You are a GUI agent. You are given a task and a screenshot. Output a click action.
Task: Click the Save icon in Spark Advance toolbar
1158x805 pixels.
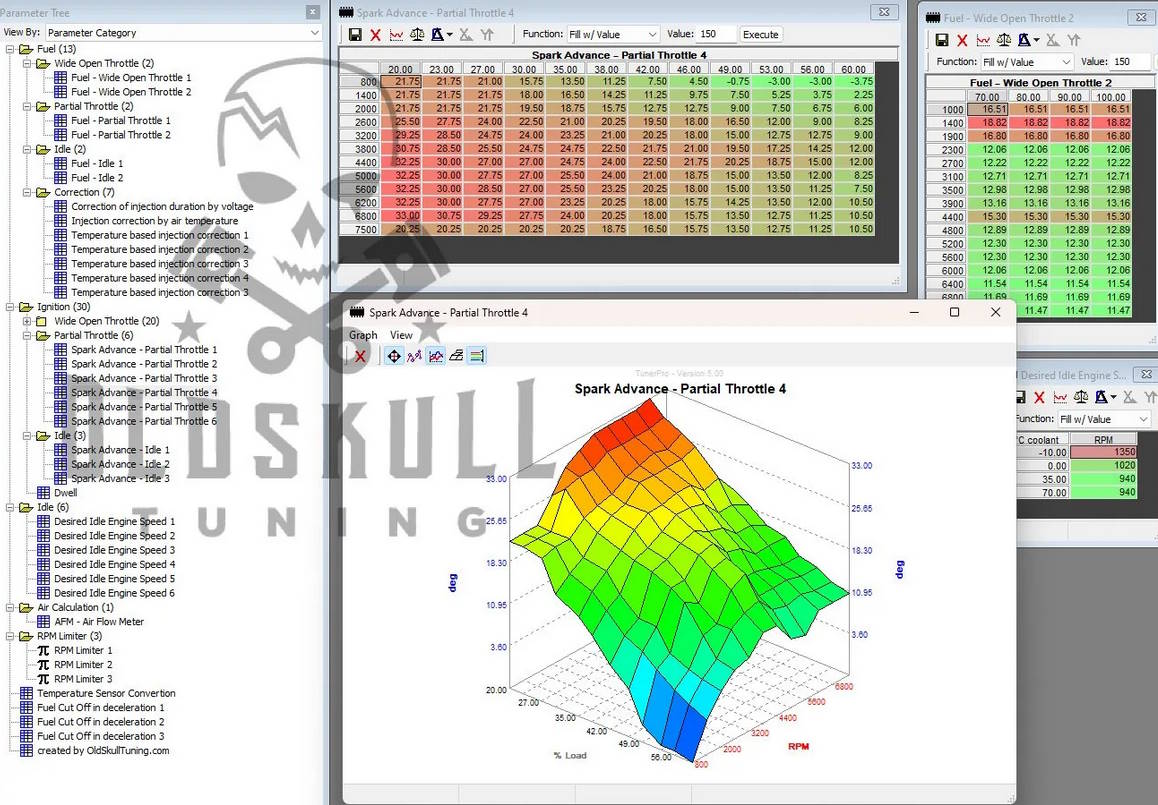pos(357,34)
